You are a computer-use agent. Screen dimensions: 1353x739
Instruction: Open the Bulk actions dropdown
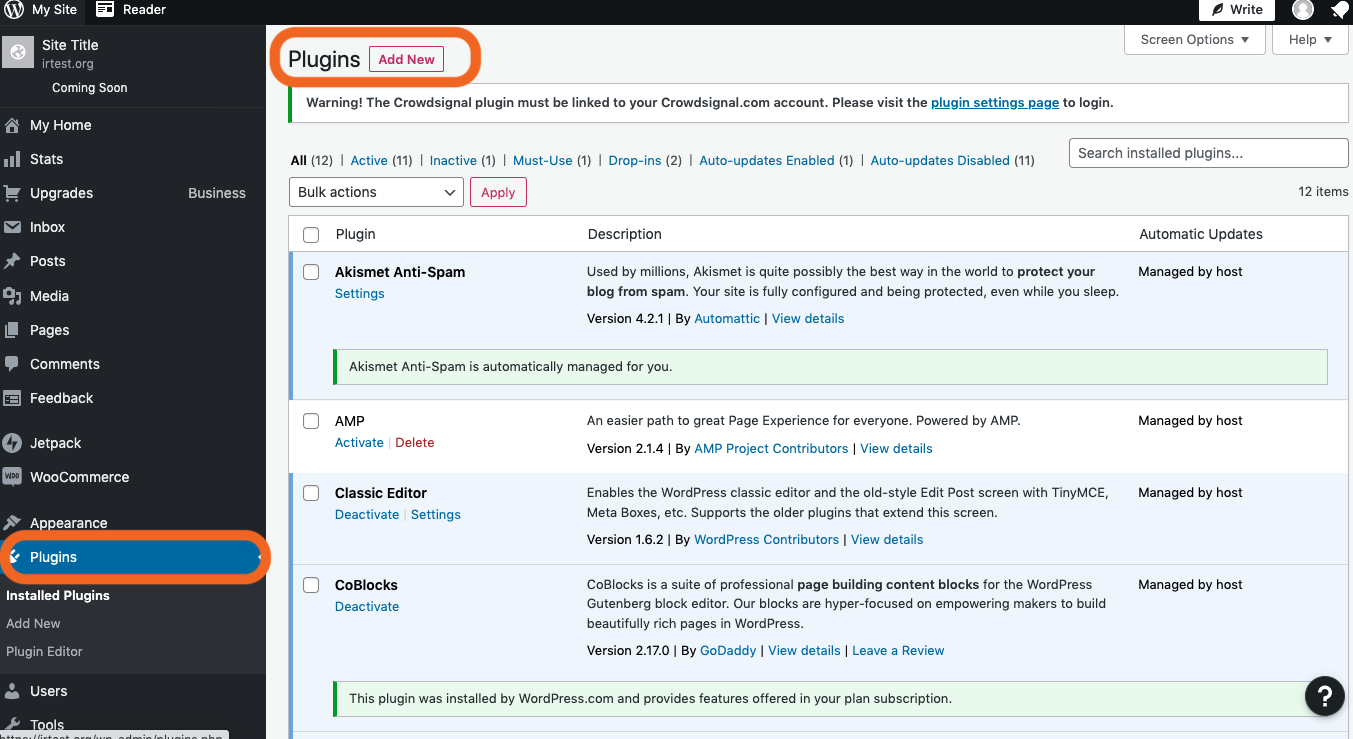tap(376, 192)
